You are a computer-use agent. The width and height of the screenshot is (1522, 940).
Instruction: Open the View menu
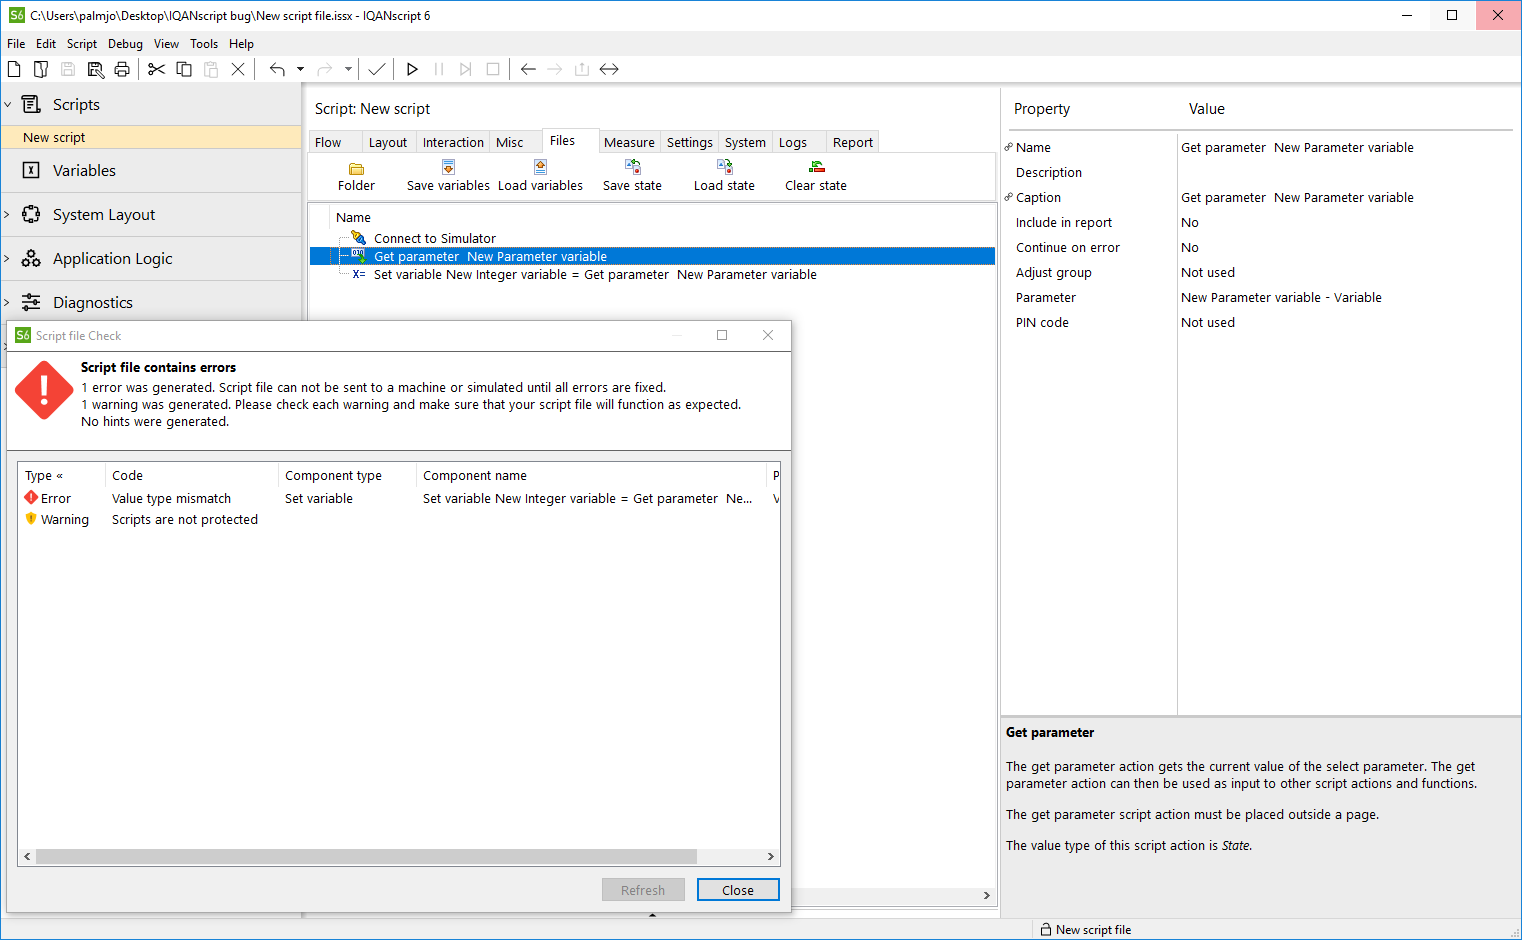pyautogui.click(x=166, y=44)
